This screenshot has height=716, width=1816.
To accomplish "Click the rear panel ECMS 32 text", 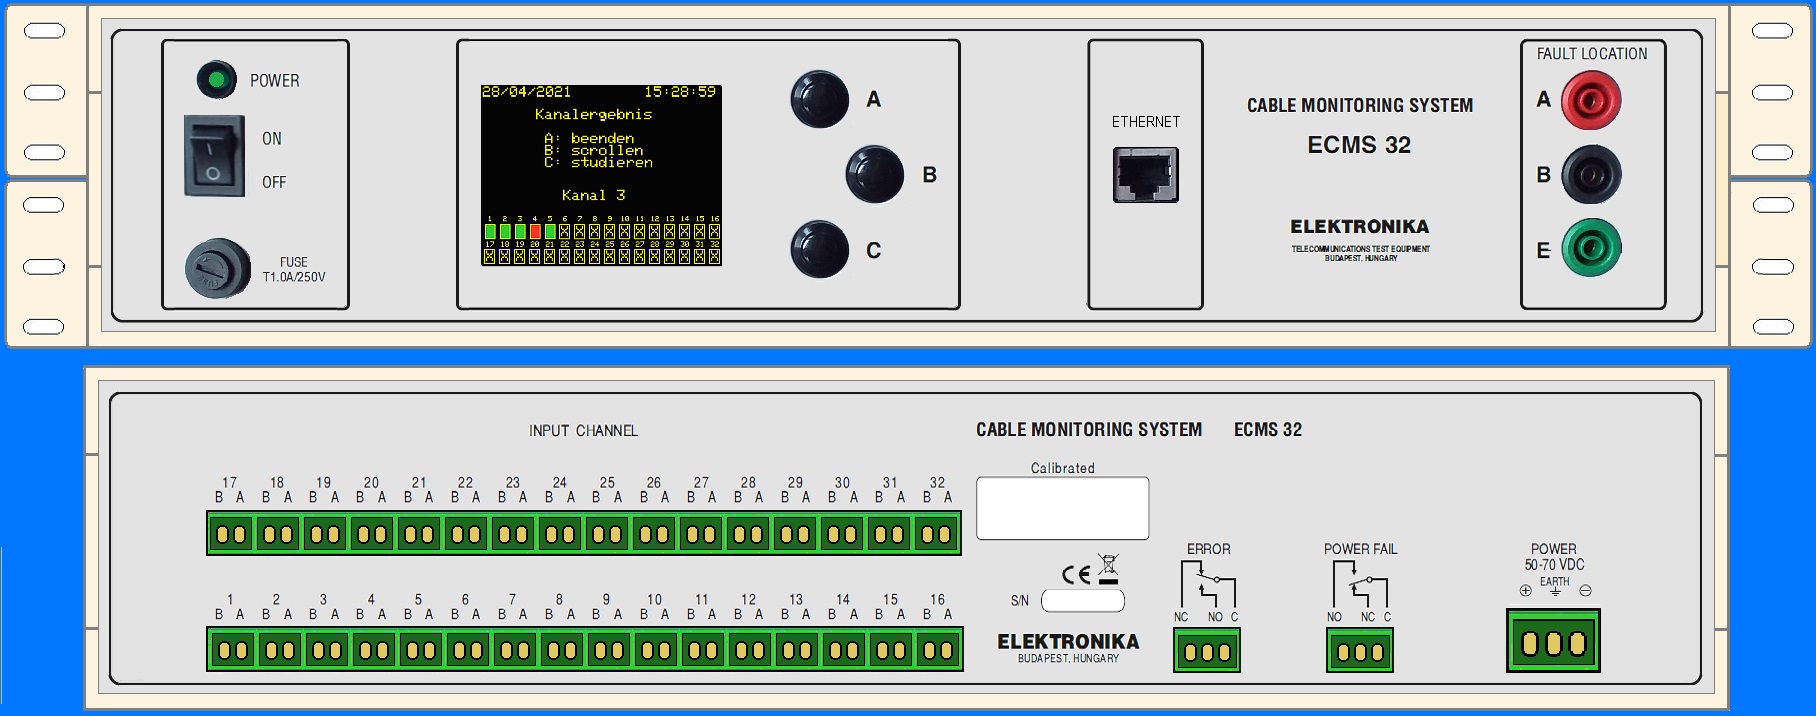I will point(1268,429).
